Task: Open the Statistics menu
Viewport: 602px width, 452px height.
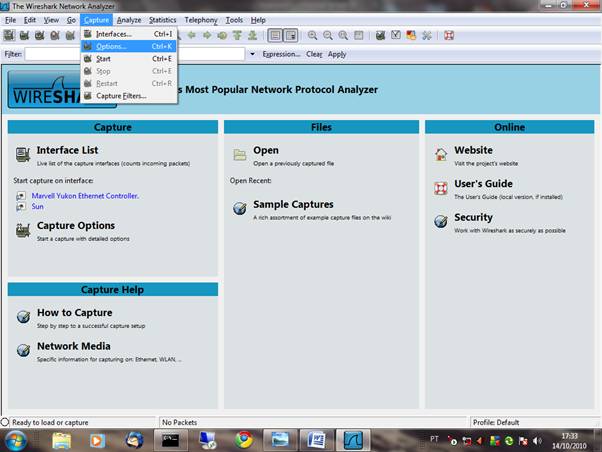Action: 162,20
